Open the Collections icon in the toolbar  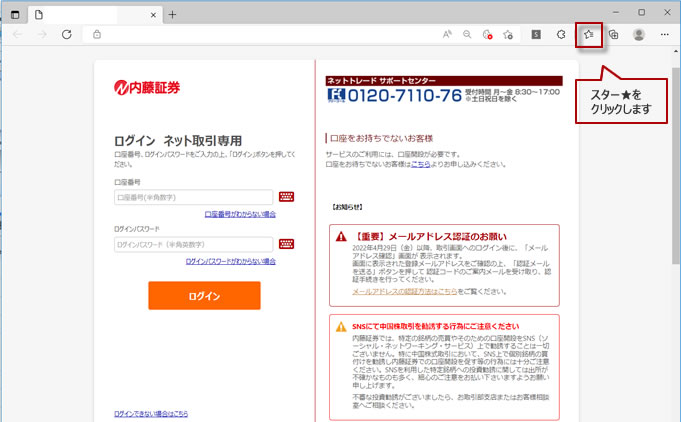(614, 34)
